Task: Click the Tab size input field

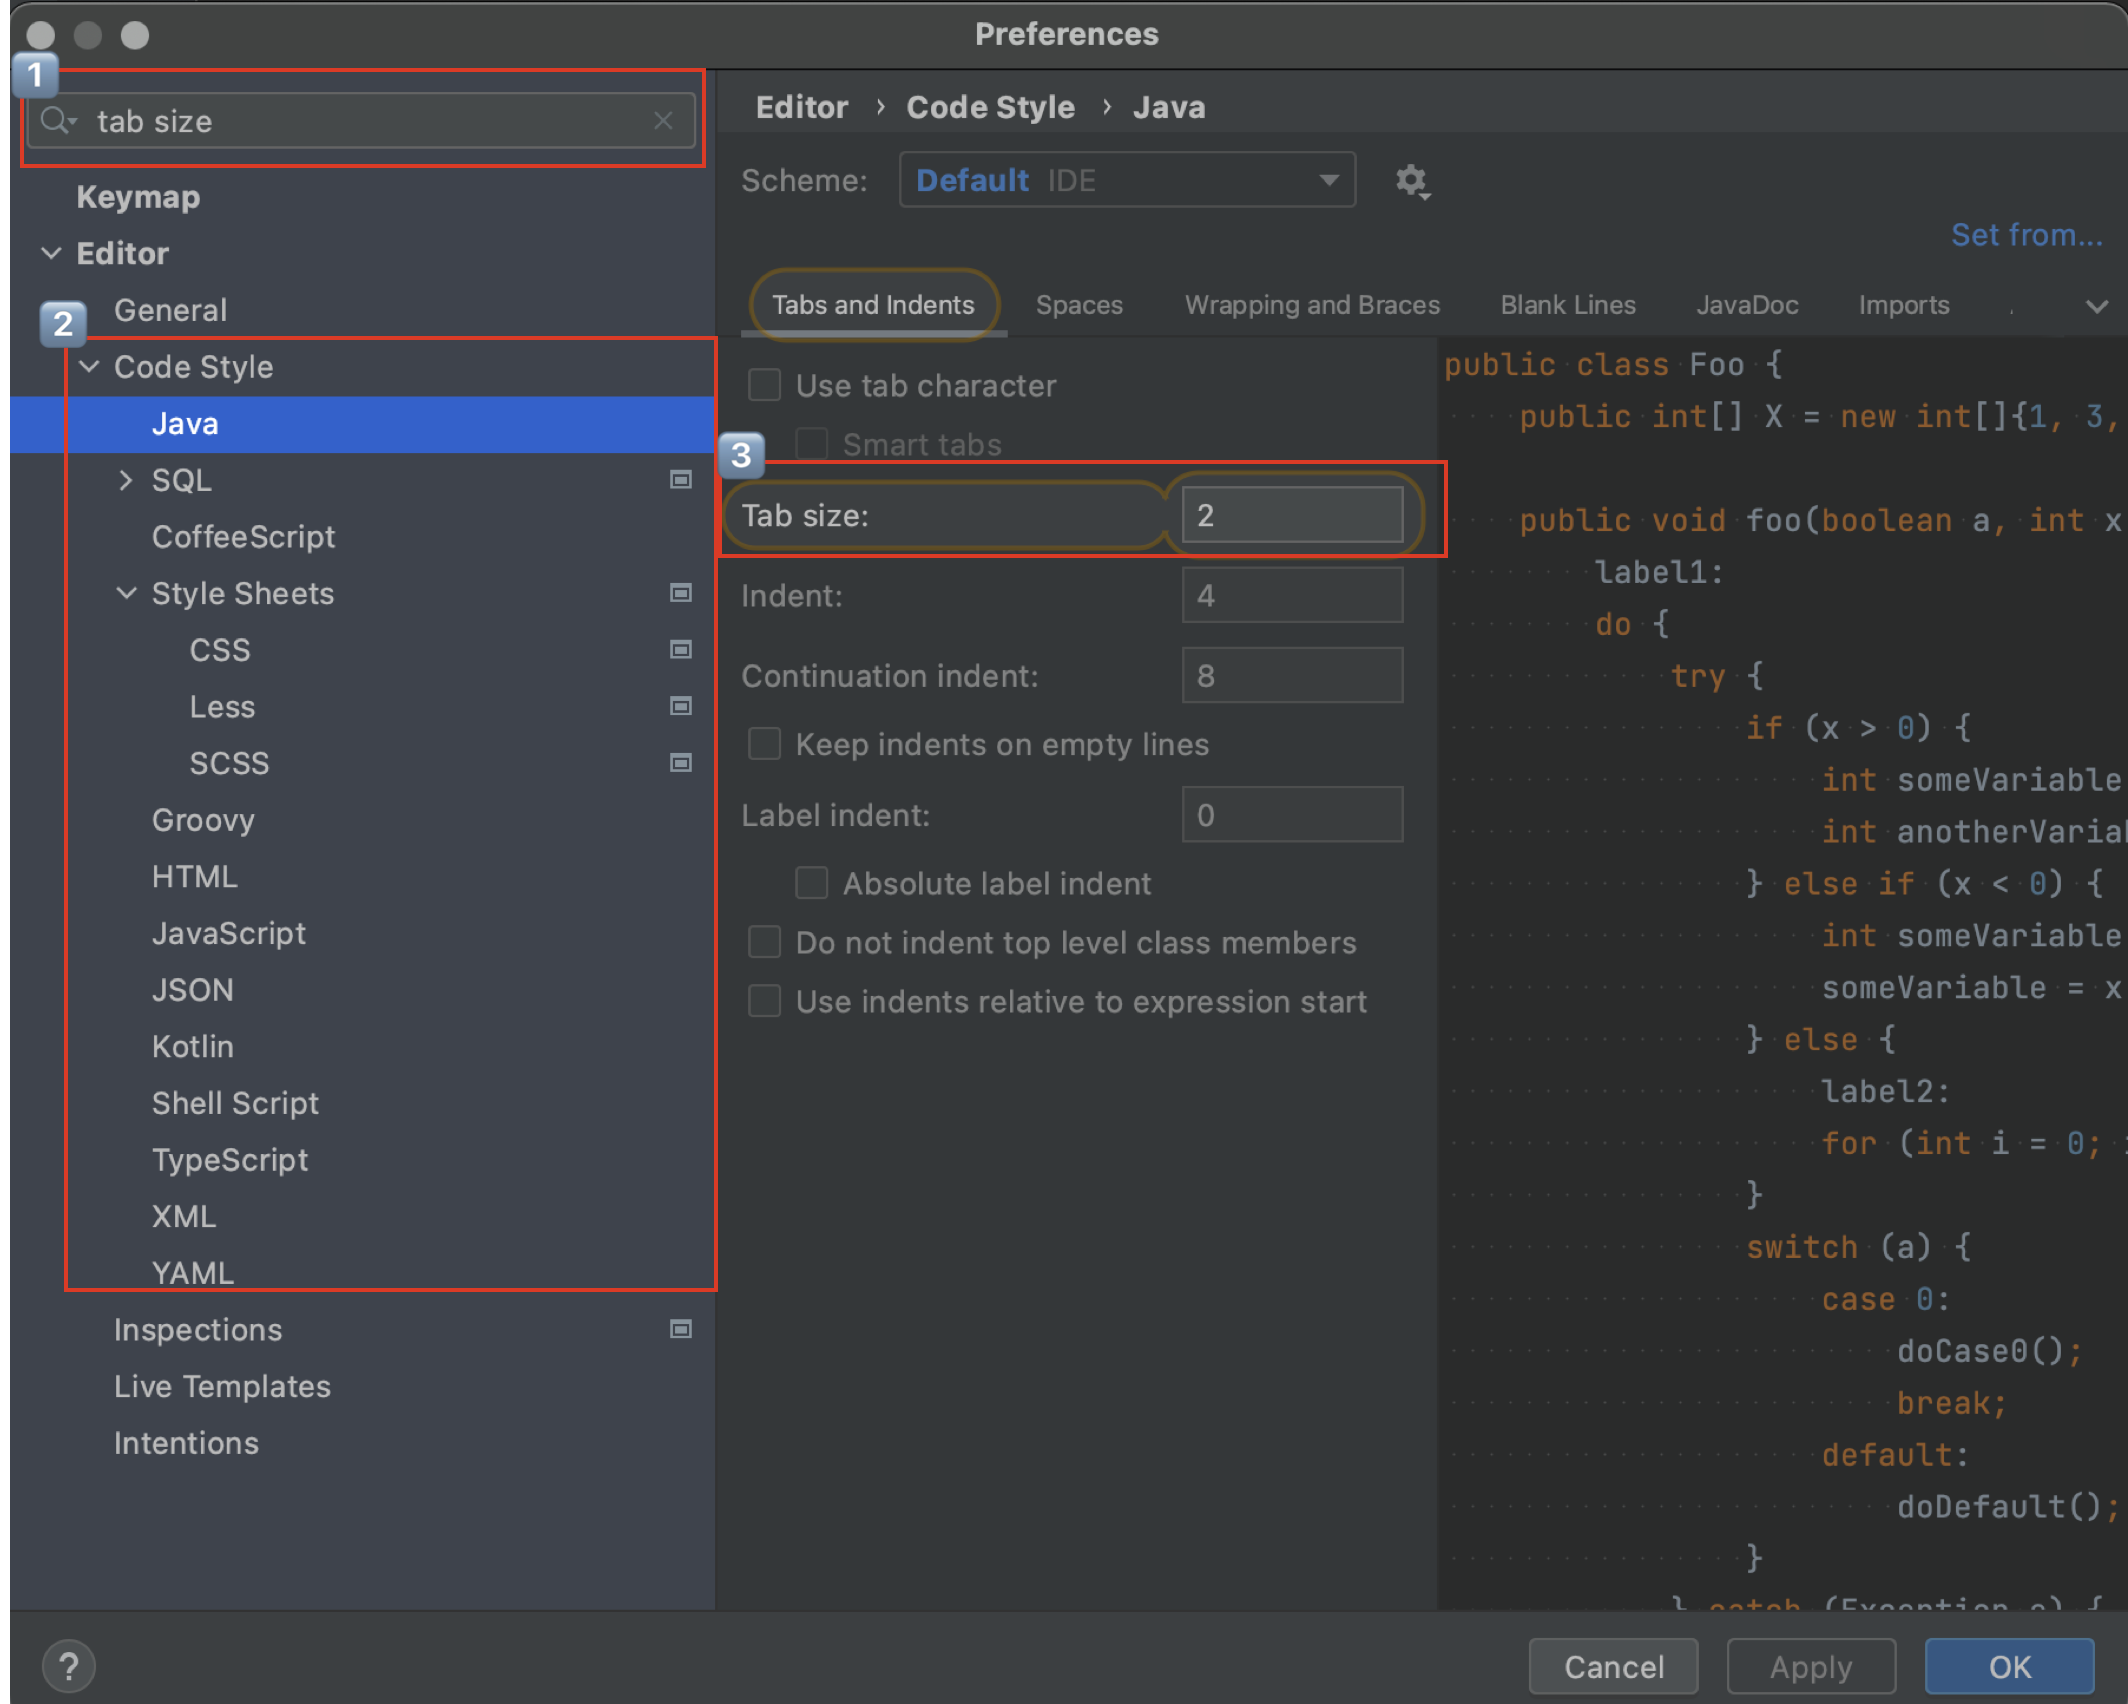Action: (x=1291, y=515)
